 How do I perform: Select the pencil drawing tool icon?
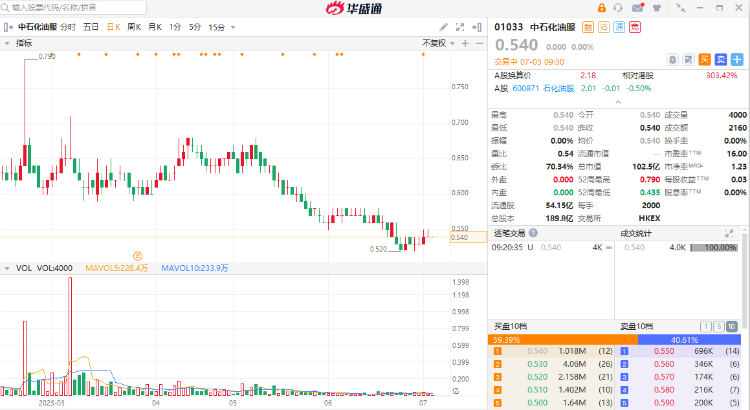(444, 27)
